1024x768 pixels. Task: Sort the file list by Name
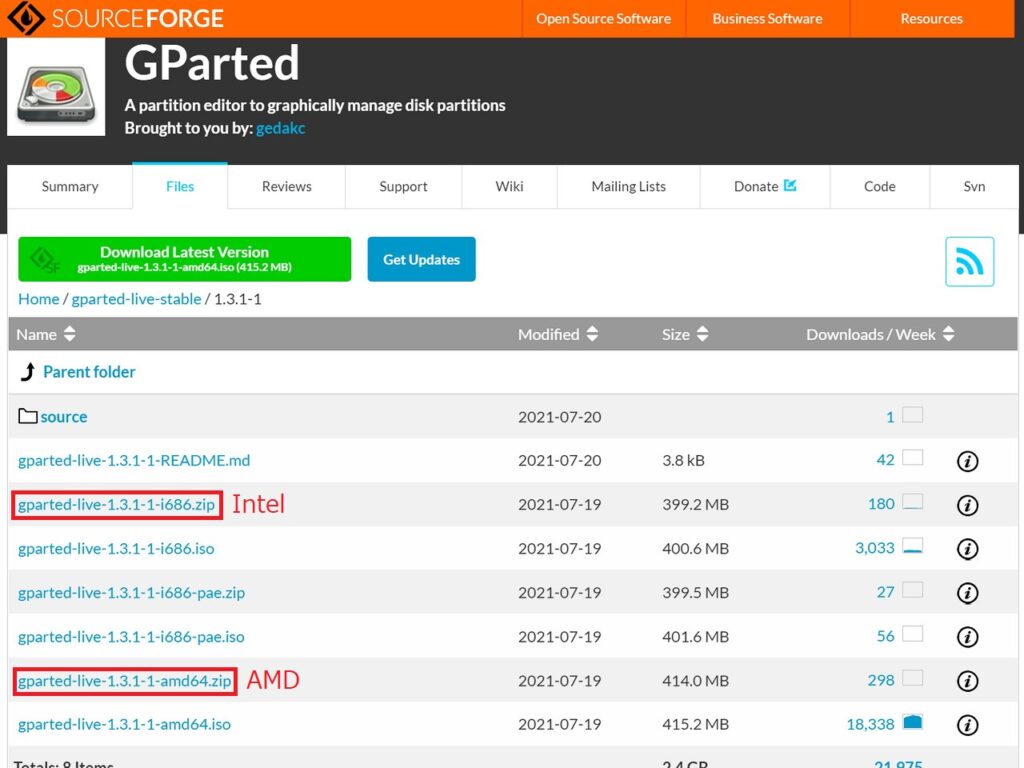pos(46,334)
